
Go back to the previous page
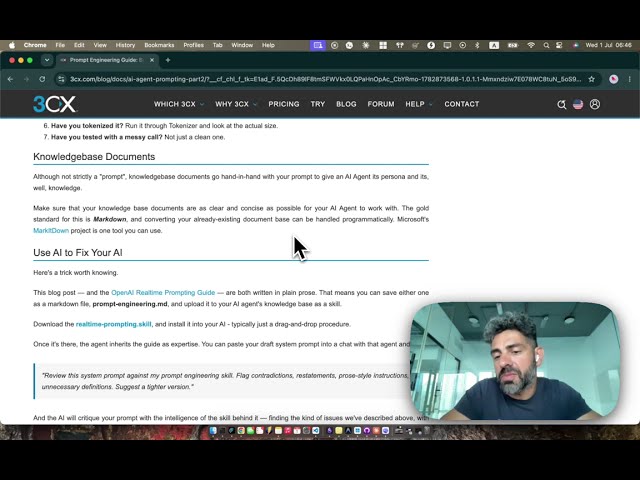(x=11, y=79)
